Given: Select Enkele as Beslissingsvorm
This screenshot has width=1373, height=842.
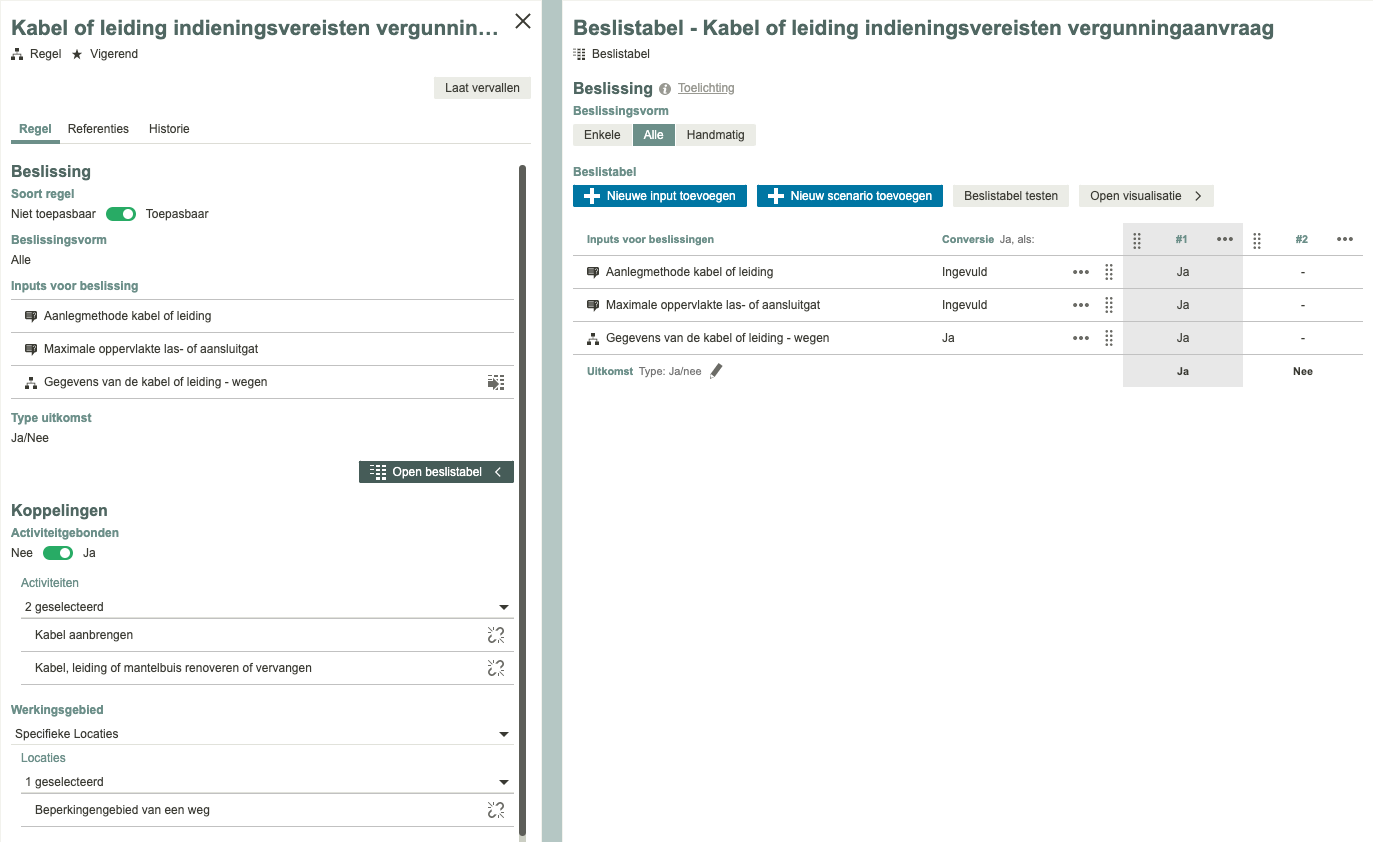Looking at the screenshot, I should [602, 135].
